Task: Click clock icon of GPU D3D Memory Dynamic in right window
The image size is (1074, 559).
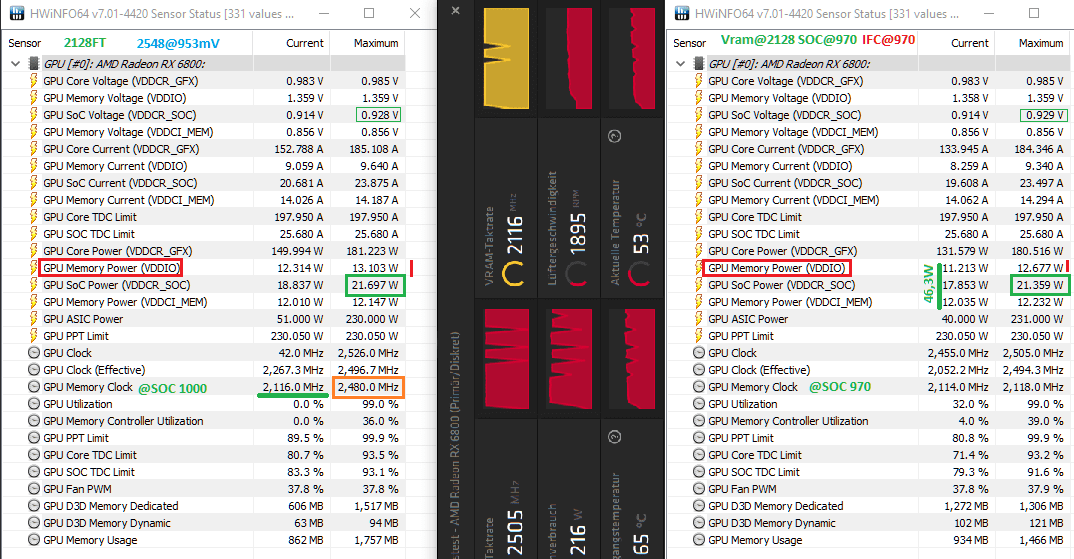Action: [x=699, y=523]
